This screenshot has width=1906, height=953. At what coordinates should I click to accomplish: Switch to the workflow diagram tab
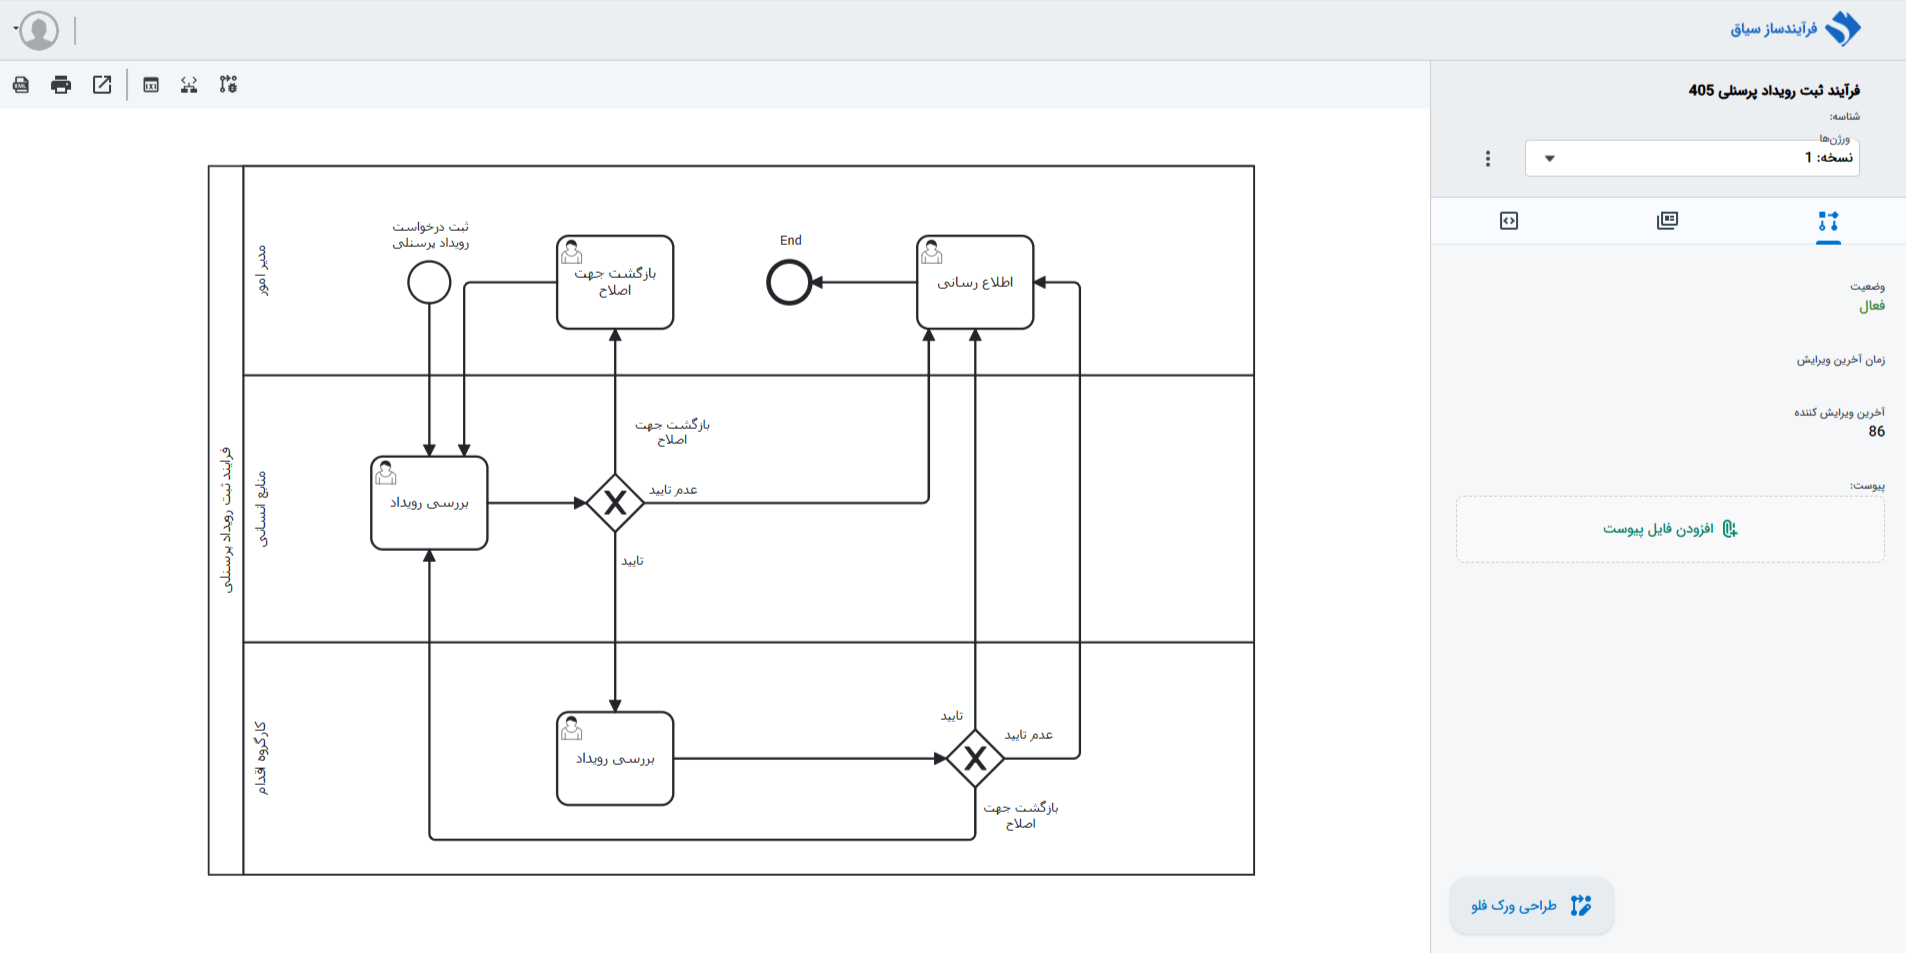(1828, 221)
